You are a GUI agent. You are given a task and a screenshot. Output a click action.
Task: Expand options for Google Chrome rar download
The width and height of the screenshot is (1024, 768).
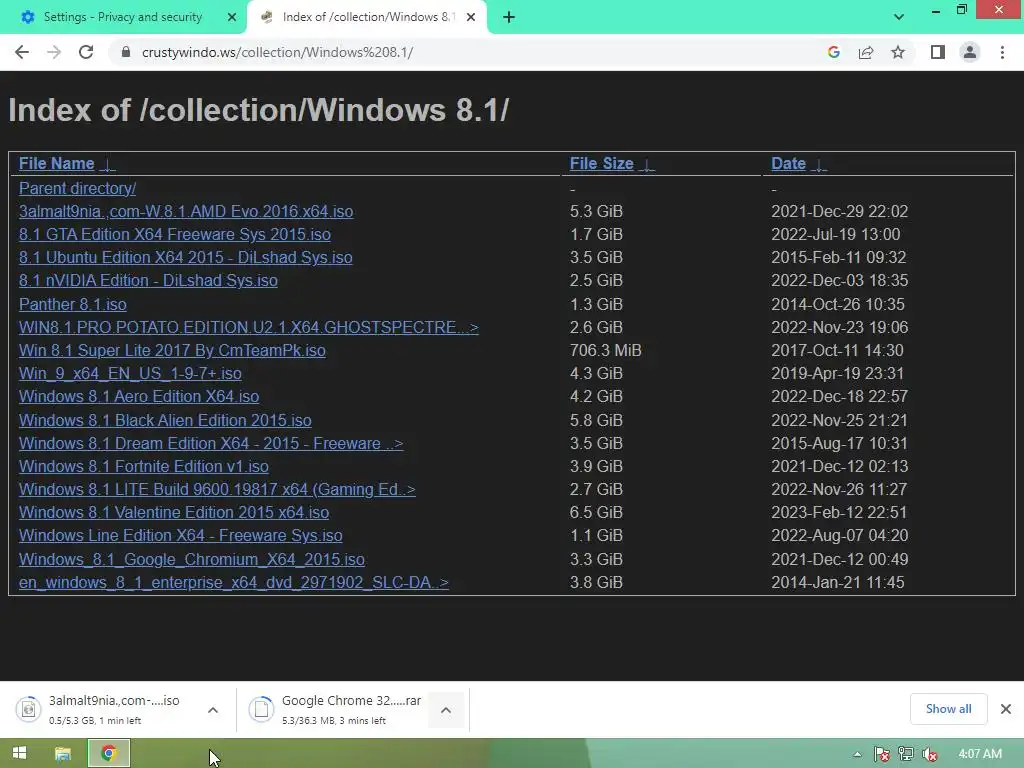(x=446, y=709)
